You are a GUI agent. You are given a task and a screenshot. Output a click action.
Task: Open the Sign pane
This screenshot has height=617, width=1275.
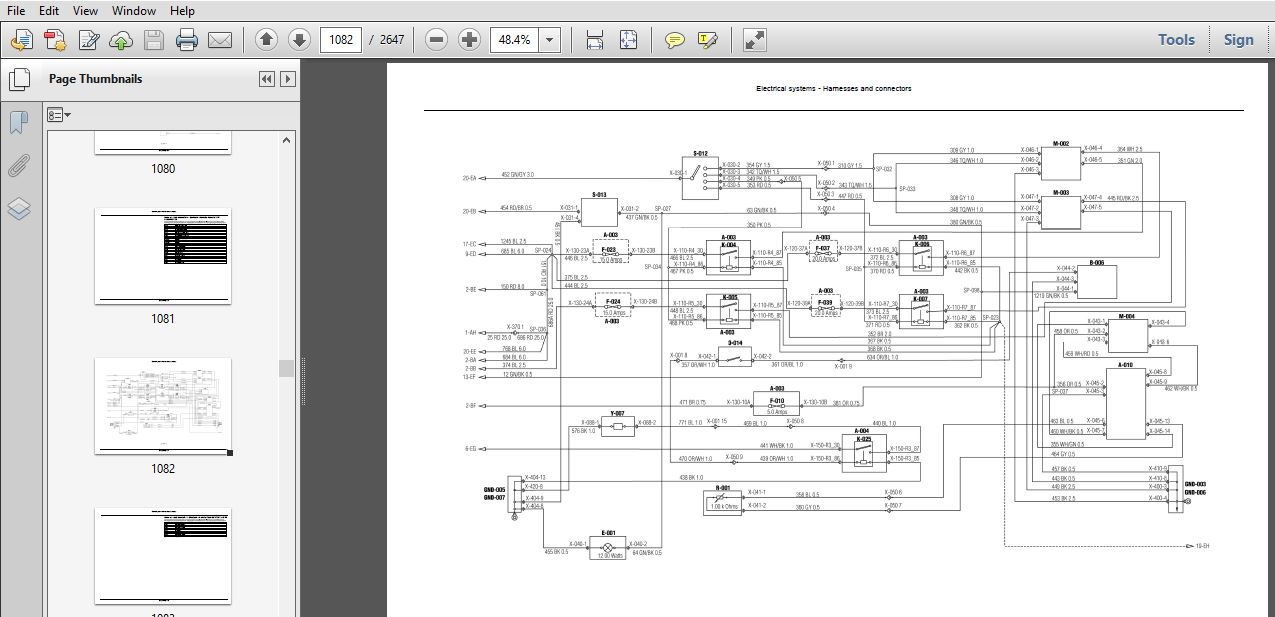coord(1238,40)
